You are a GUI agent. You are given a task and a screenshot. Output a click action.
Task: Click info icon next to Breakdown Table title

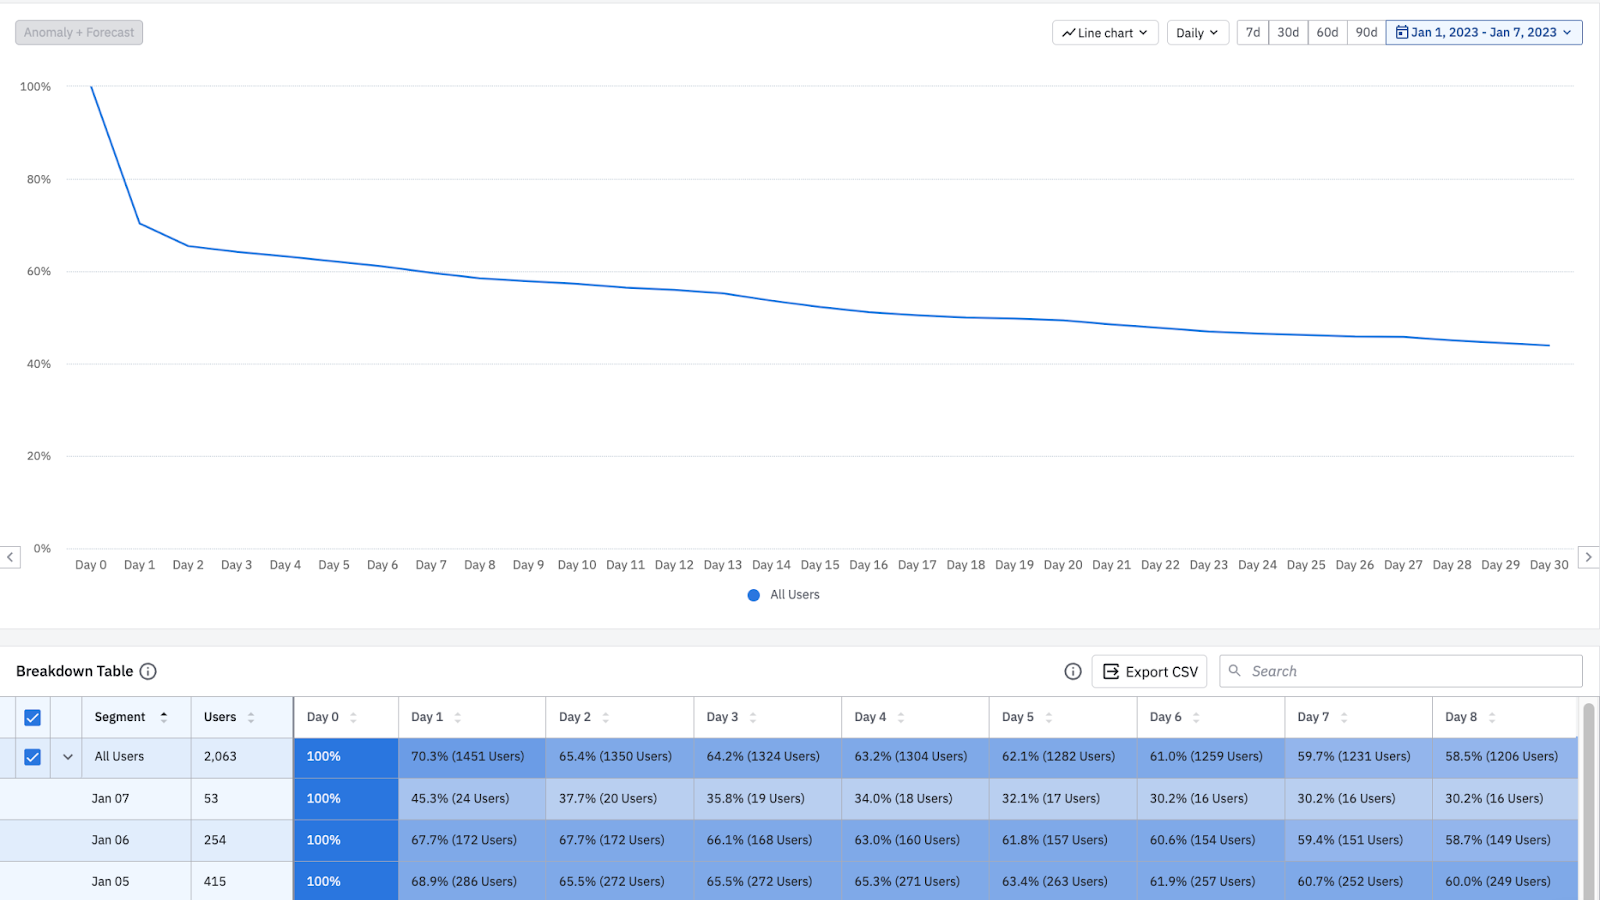[x=148, y=671]
